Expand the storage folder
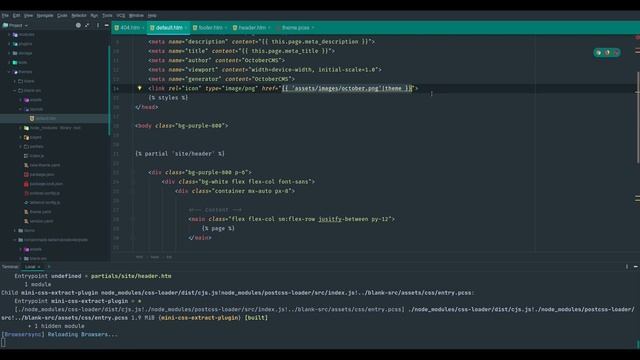640x360 pixels. pos(9,53)
